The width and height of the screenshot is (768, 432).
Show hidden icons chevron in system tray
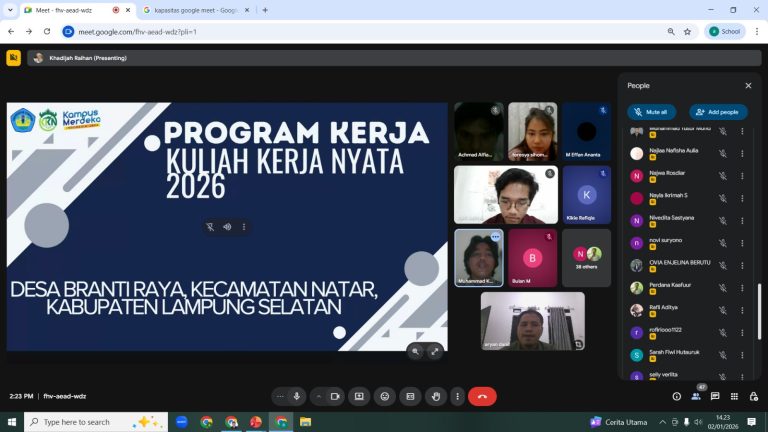click(x=662, y=422)
